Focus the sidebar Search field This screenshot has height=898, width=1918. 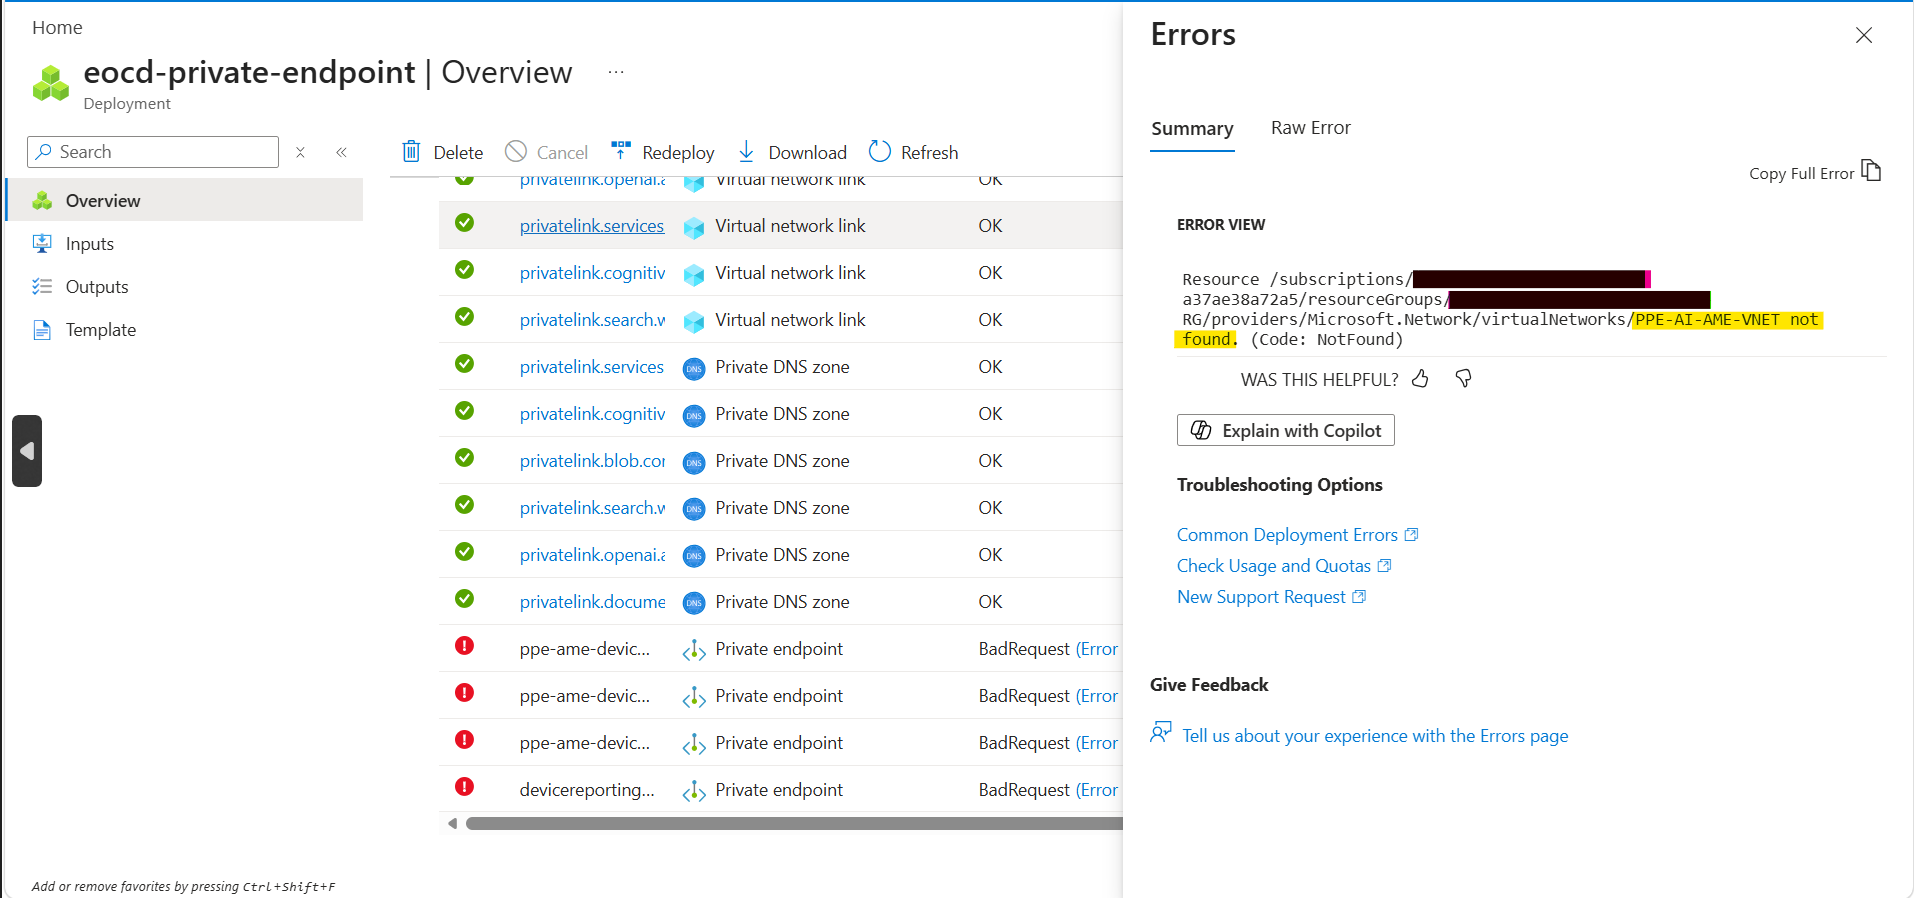click(153, 152)
